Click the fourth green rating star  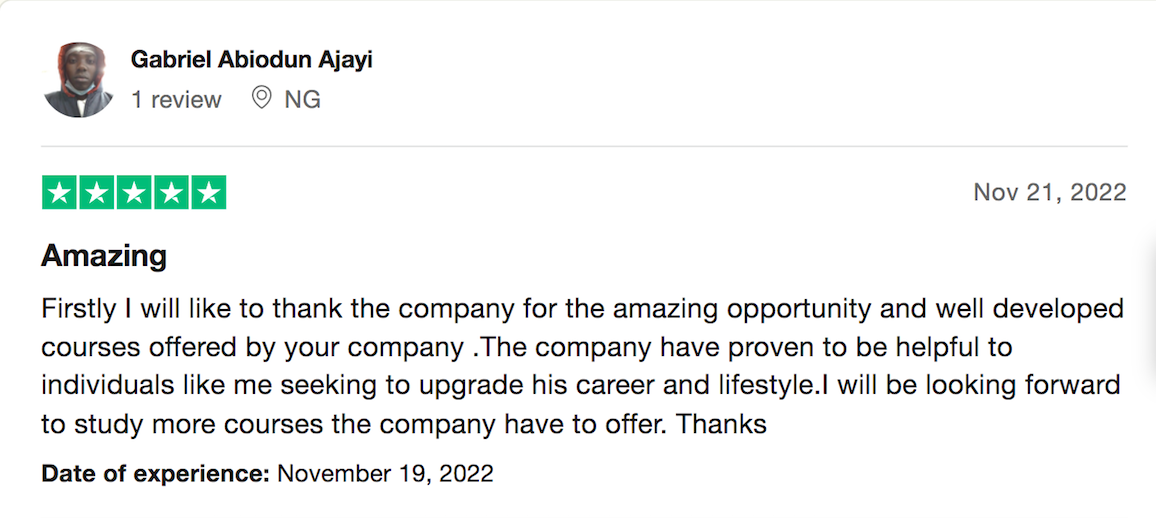point(172,193)
